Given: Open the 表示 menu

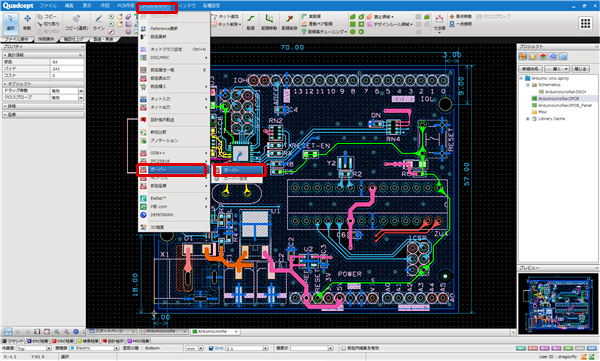Looking at the screenshot, I should click(x=87, y=6).
